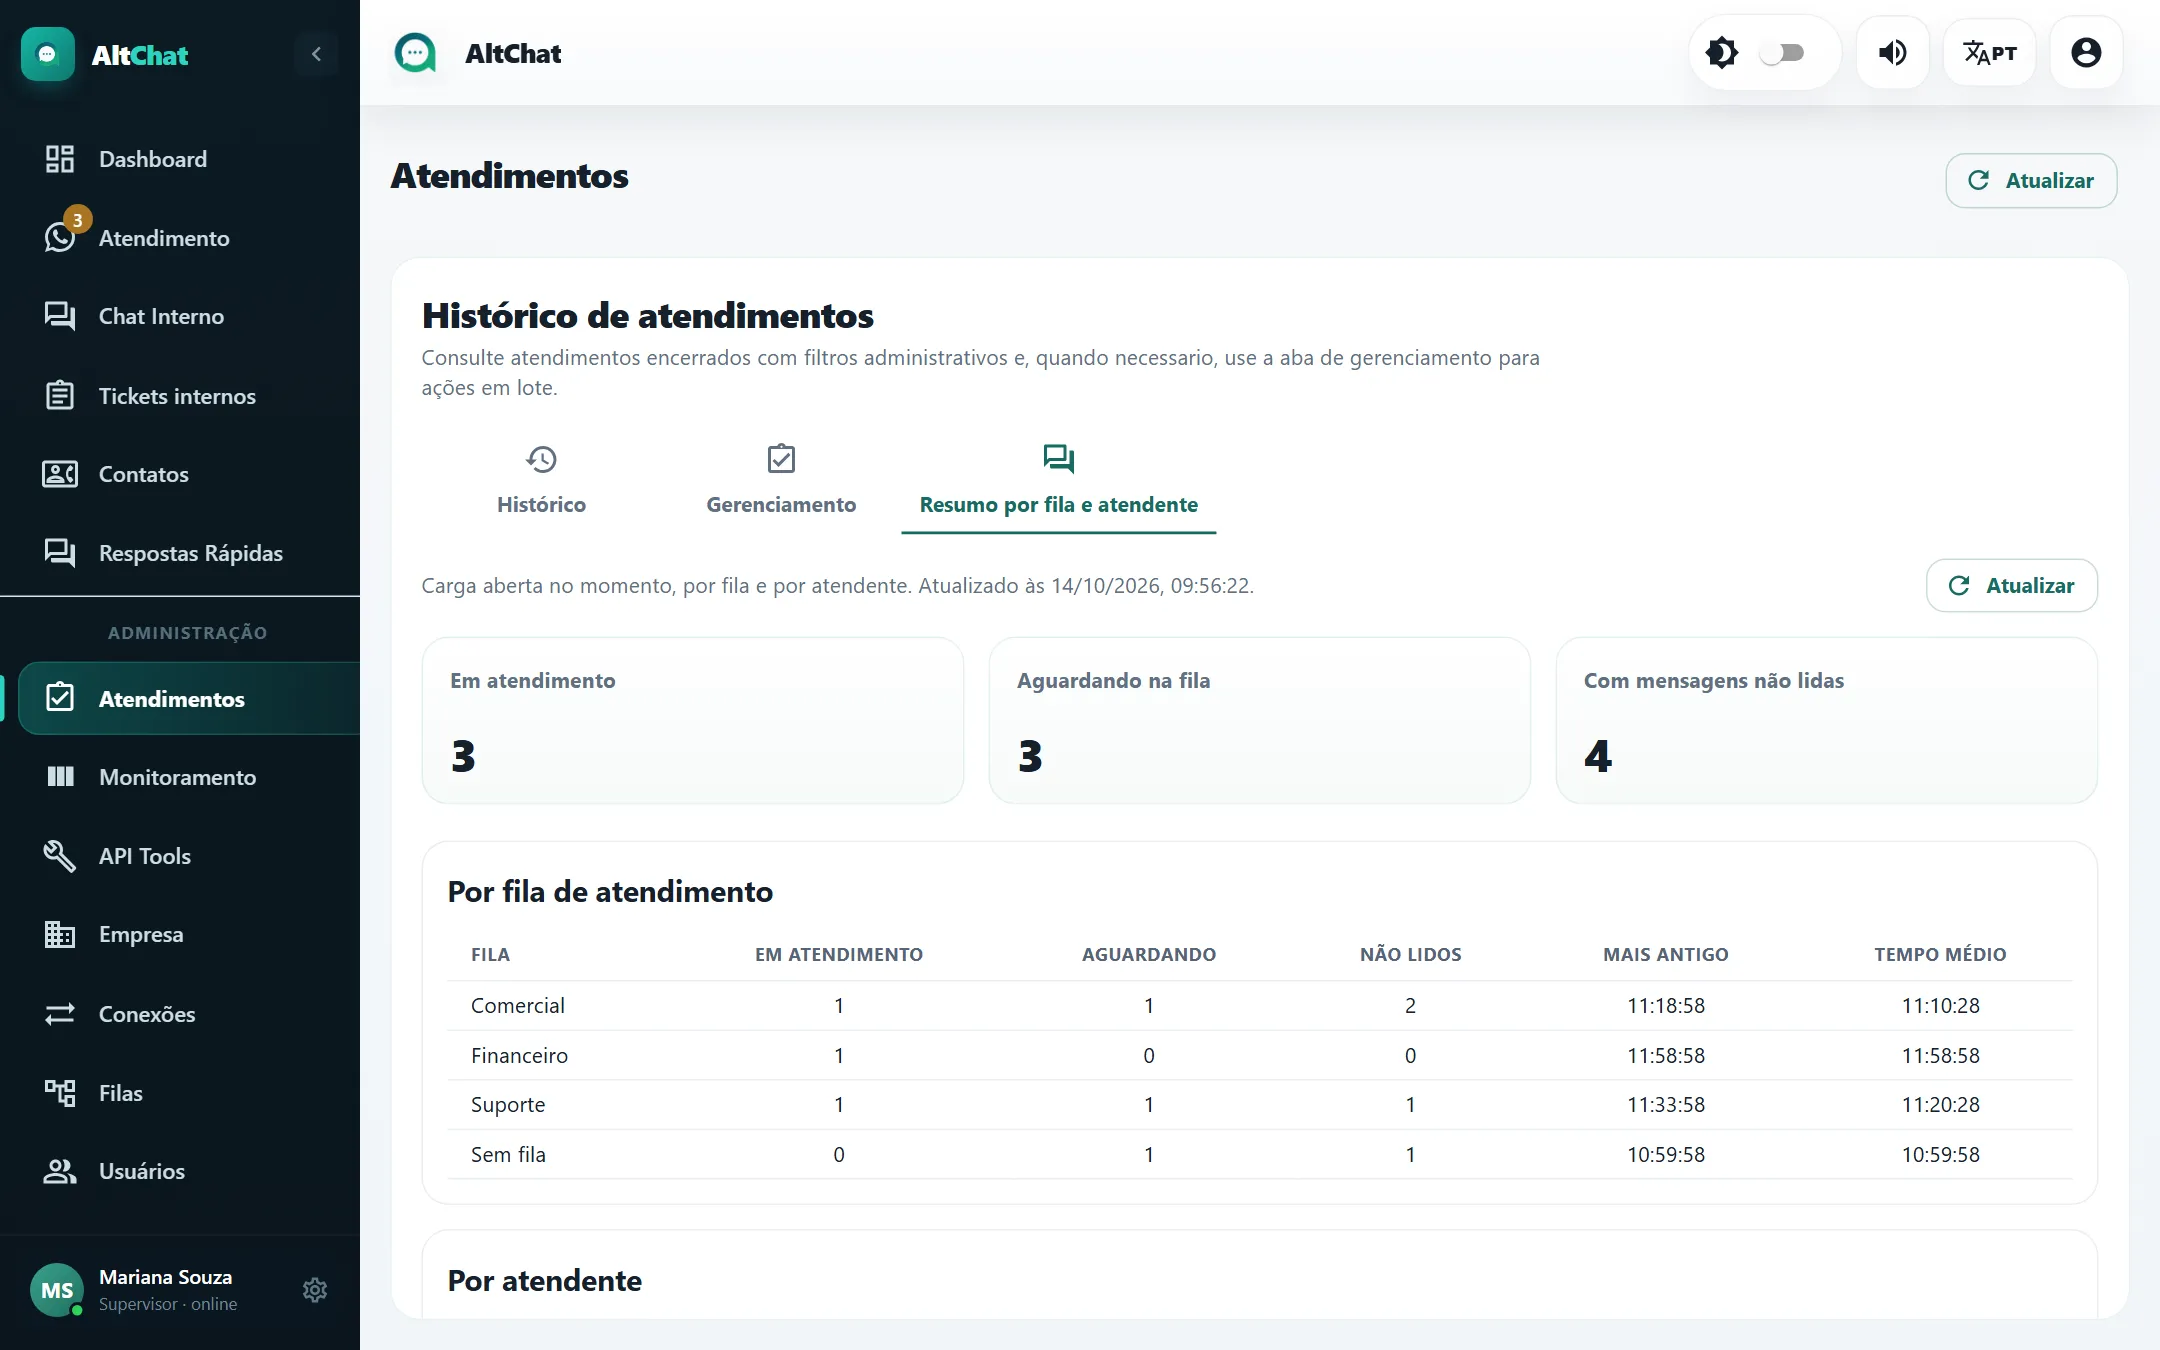Click the Suporte queue row

[1260, 1105]
